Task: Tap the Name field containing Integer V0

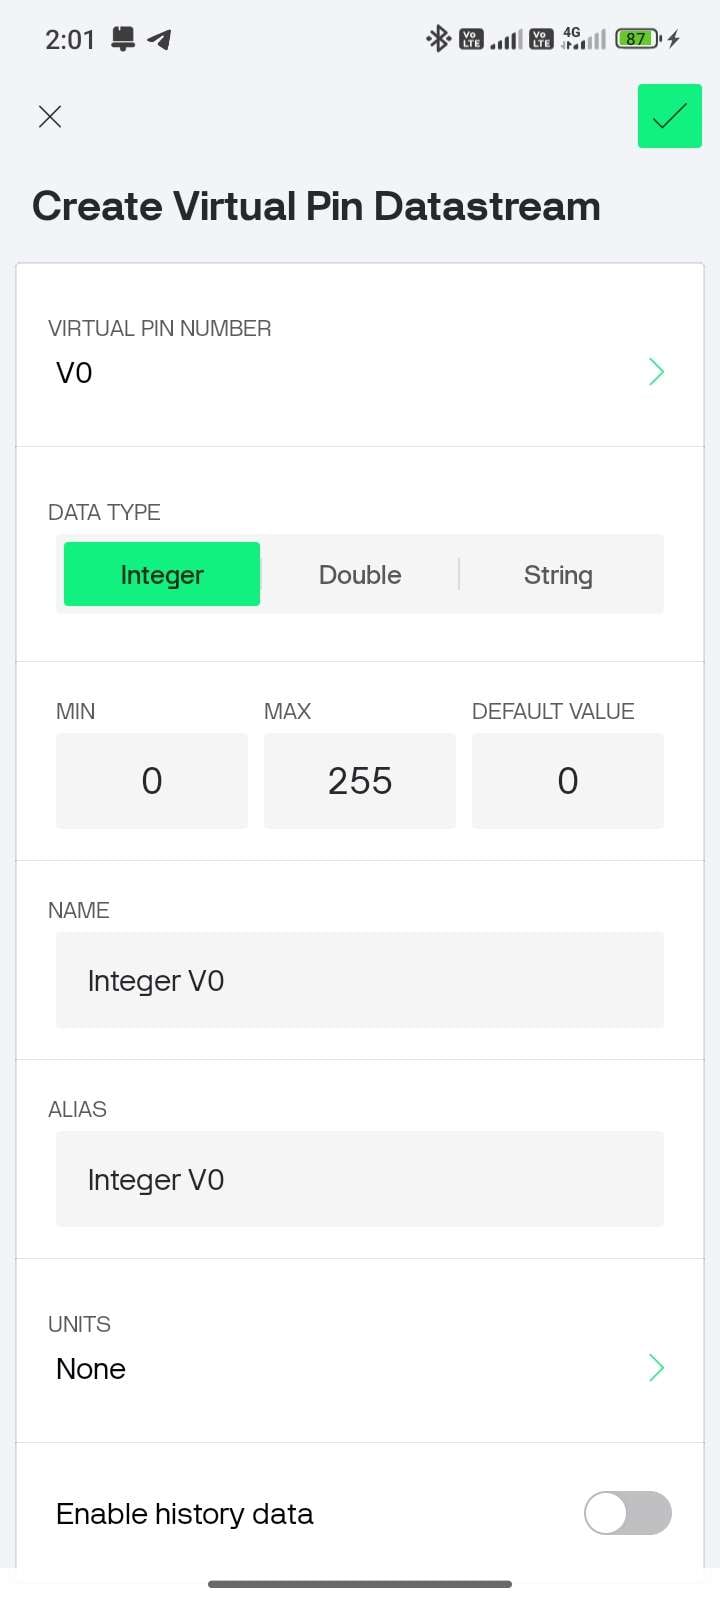Action: pyautogui.click(x=360, y=980)
